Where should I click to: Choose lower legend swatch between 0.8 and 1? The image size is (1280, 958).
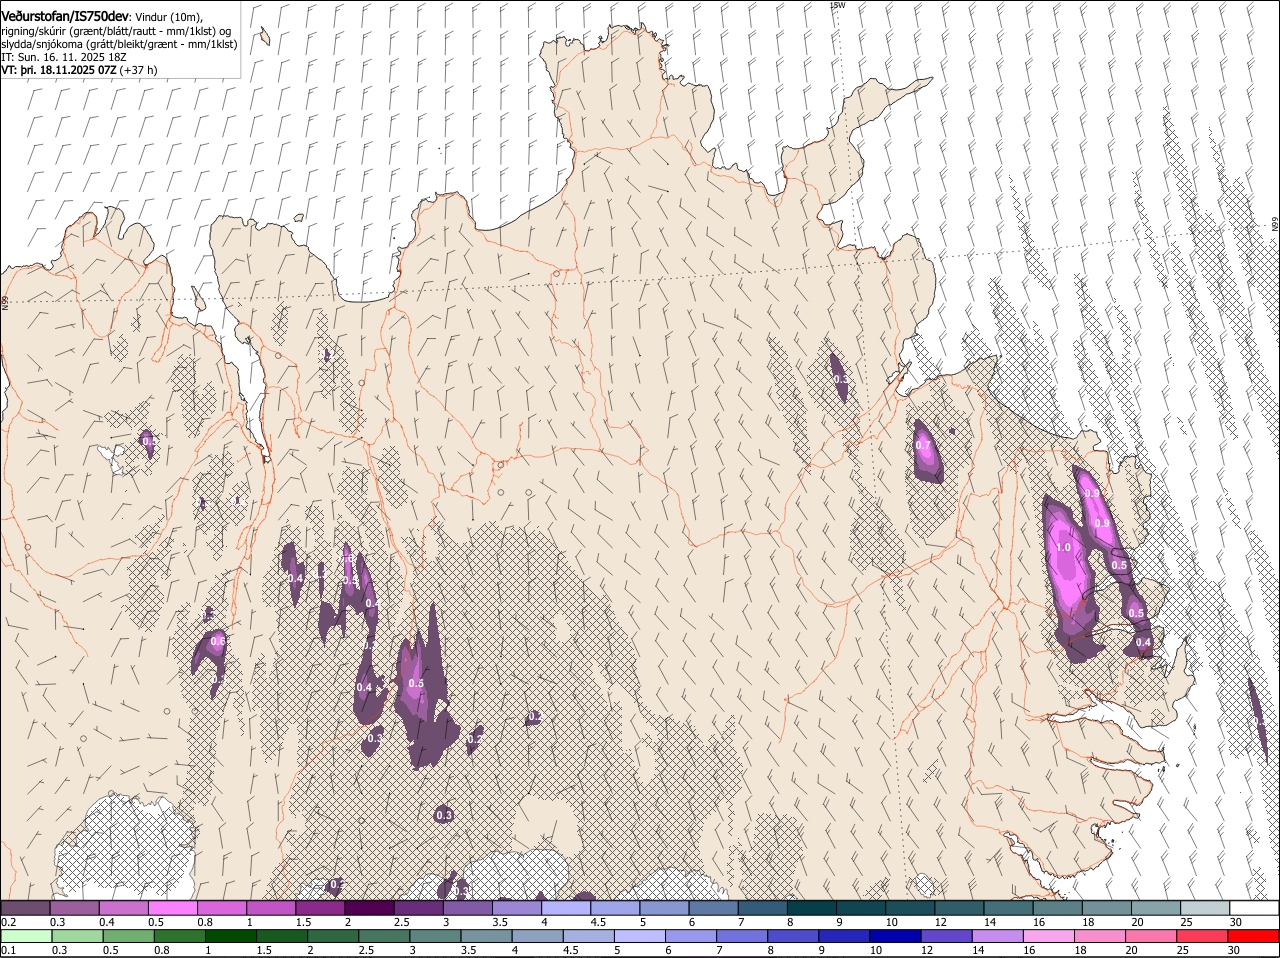[x=179, y=936]
